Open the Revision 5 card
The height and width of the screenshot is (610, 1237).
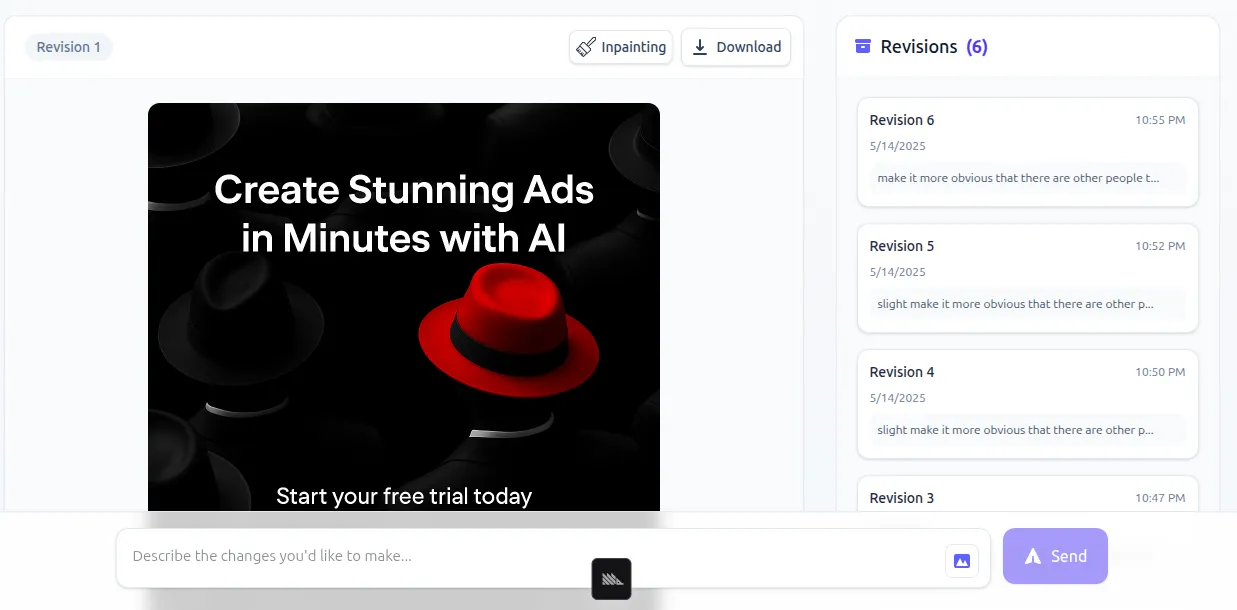[x=1027, y=278]
